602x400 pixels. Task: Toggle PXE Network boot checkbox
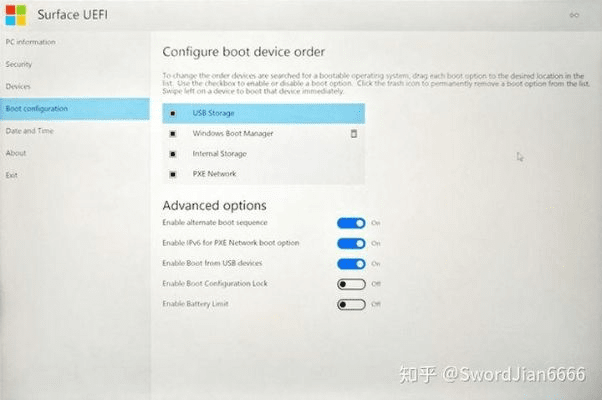tap(173, 174)
